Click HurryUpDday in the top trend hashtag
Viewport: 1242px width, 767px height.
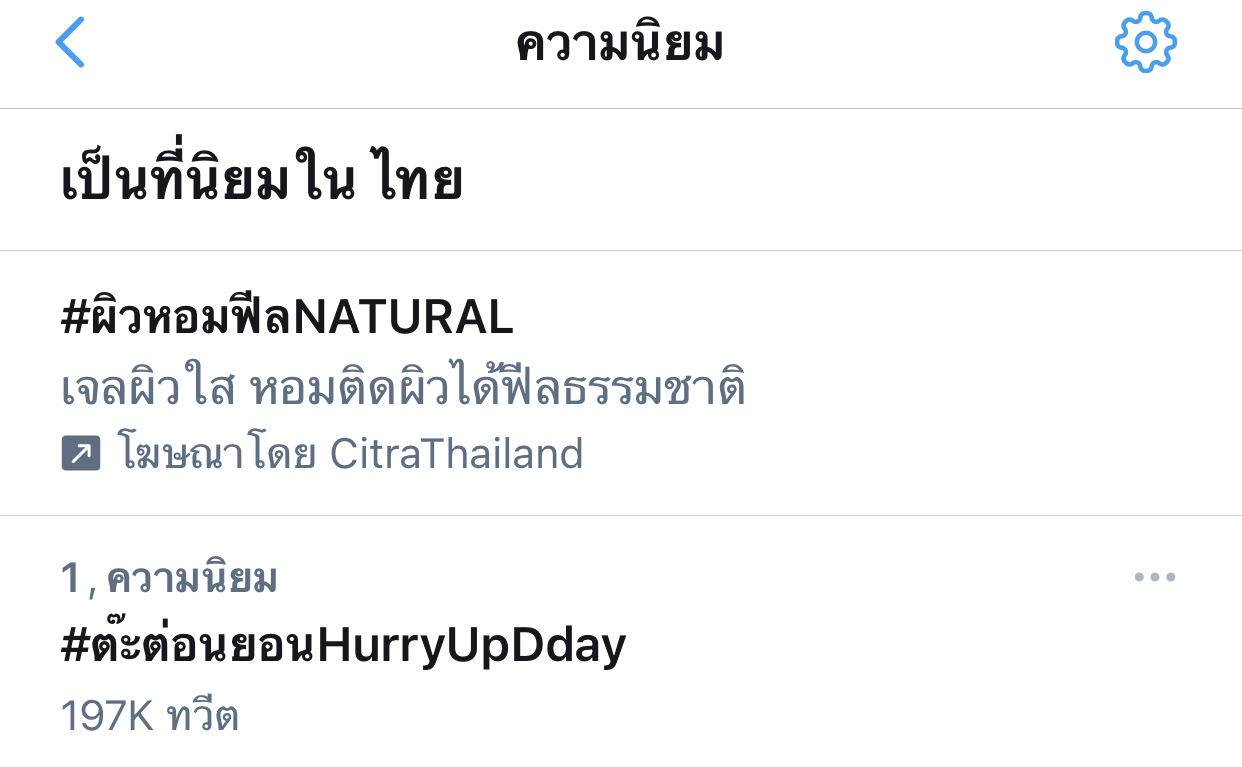471,647
